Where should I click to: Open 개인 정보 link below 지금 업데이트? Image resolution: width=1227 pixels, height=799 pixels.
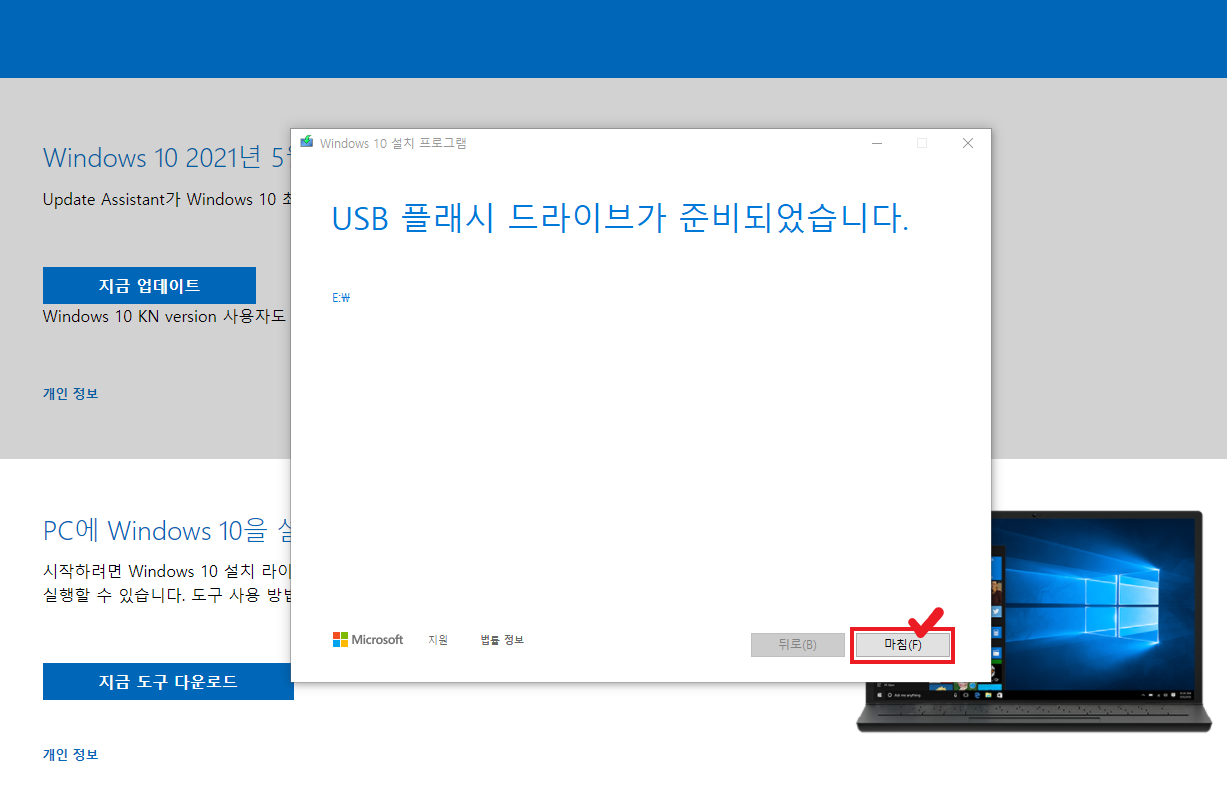[70, 393]
